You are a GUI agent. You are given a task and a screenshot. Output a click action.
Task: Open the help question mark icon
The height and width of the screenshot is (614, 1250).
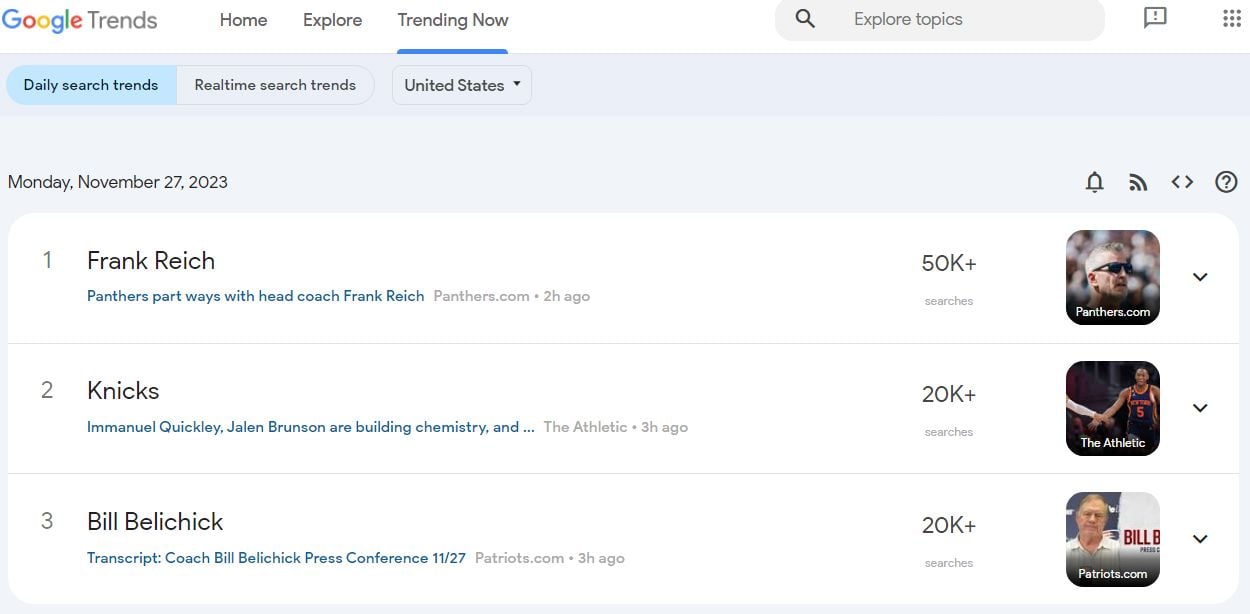tap(1226, 182)
